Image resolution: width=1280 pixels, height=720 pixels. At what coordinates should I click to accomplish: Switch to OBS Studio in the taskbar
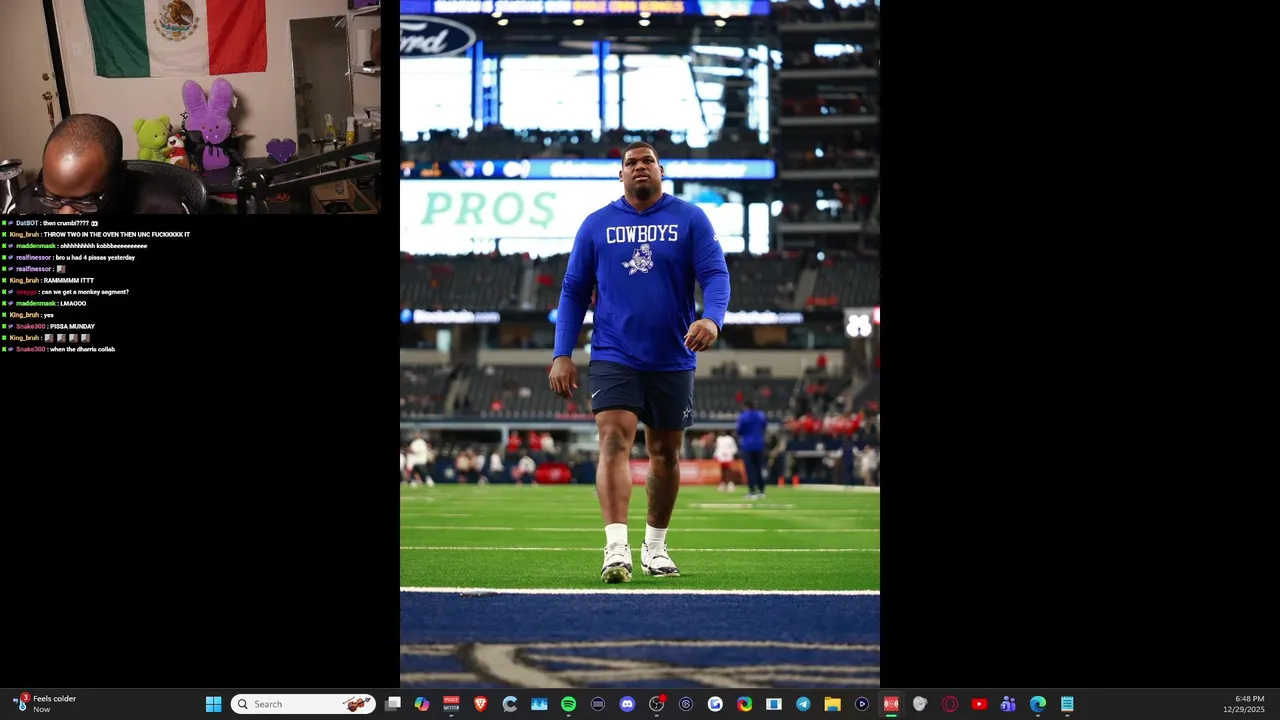656,704
